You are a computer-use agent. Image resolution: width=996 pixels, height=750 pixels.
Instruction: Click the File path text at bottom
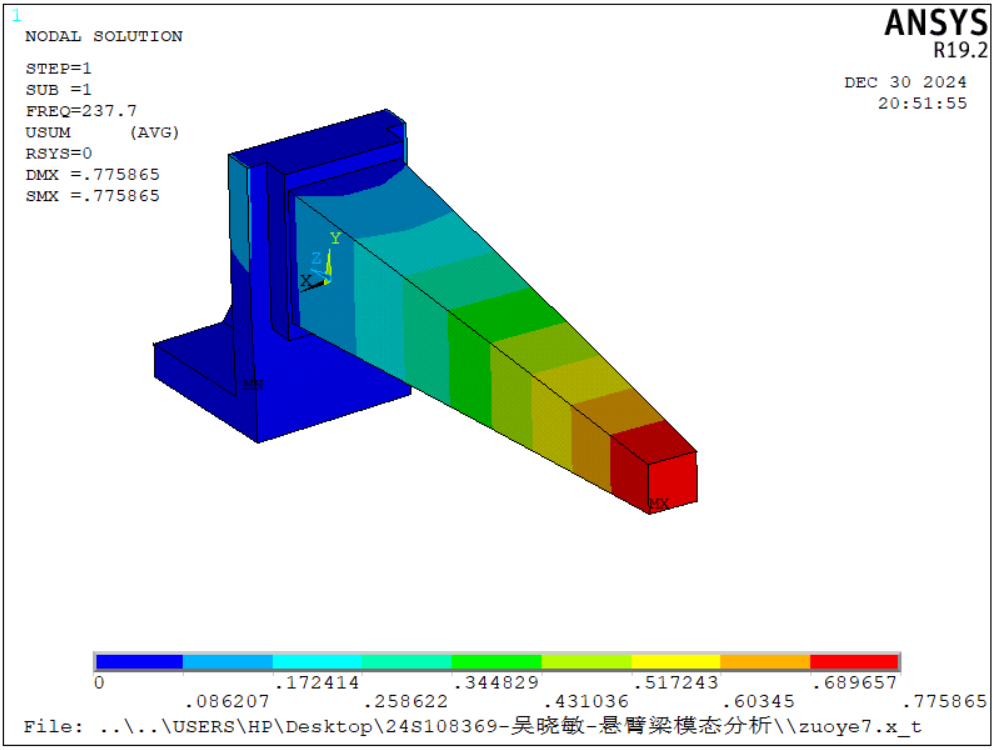point(472,726)
